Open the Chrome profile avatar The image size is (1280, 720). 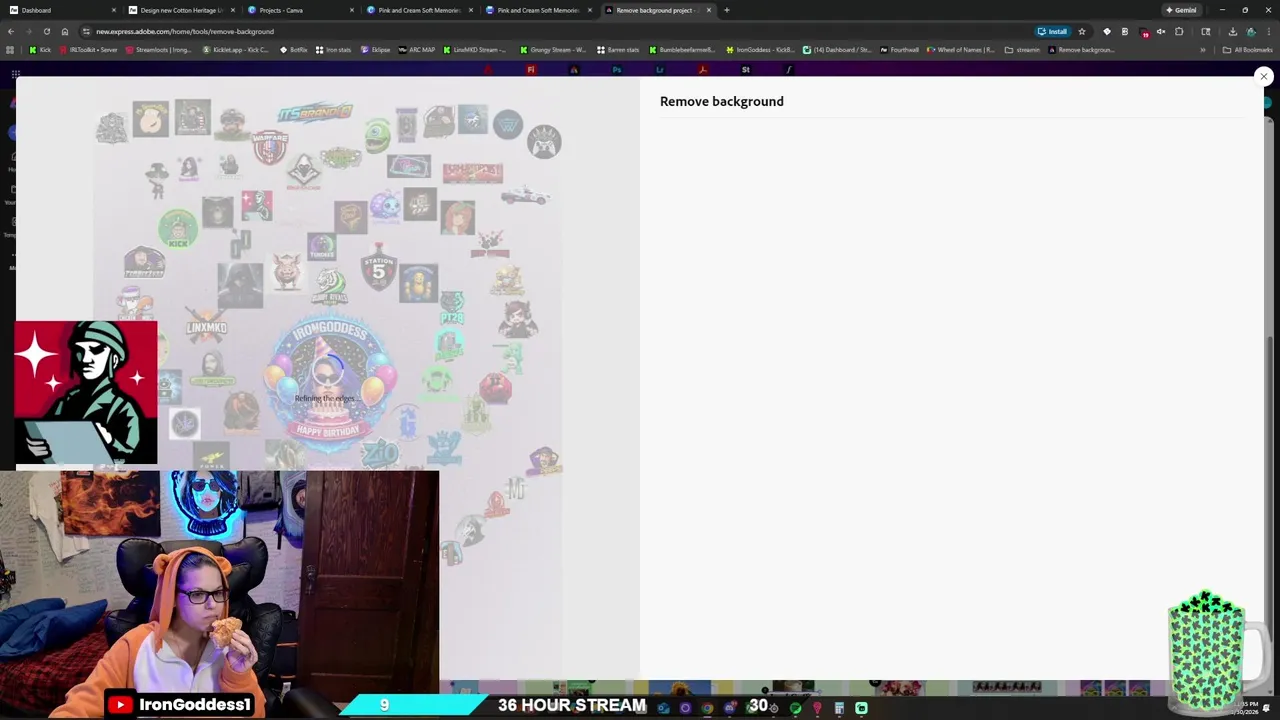click(x=1251, y=31)
